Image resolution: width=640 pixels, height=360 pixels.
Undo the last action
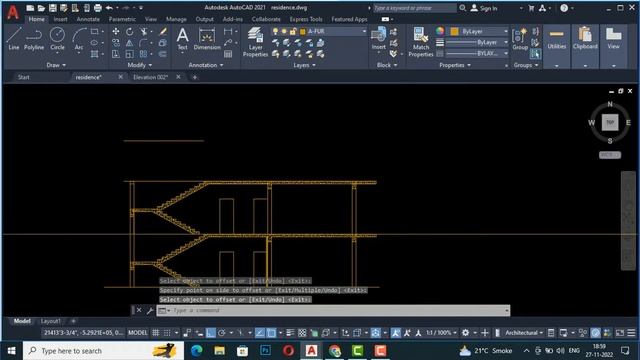[109, 8]
